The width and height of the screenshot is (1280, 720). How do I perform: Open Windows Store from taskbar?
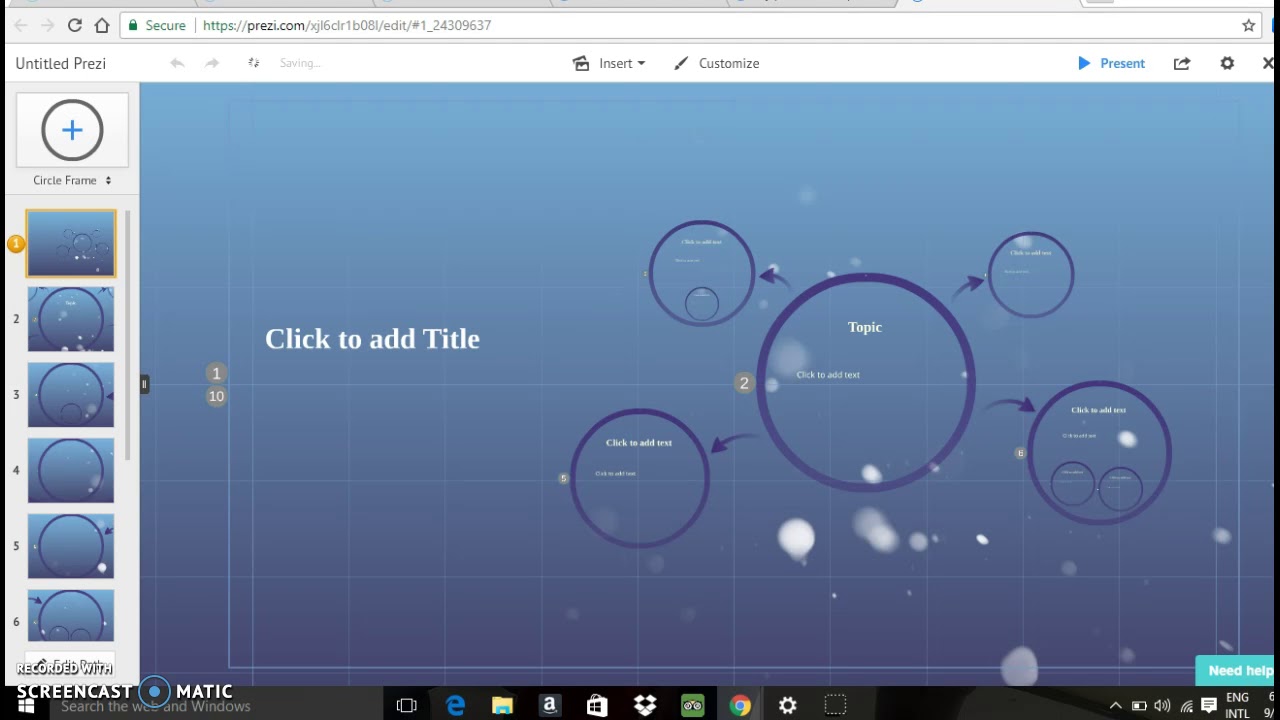click(x=597, y=706)
